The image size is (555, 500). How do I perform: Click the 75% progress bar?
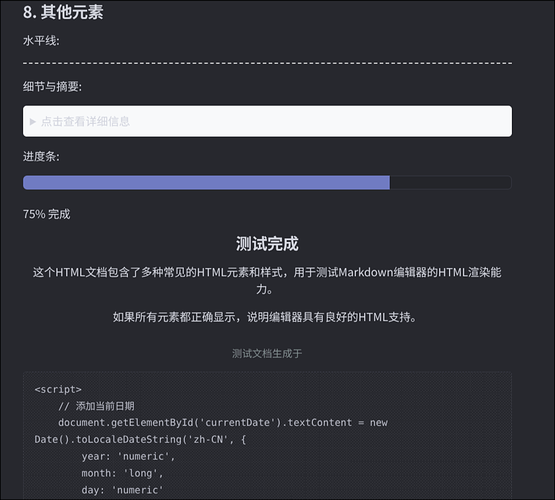tap(267, 183)
